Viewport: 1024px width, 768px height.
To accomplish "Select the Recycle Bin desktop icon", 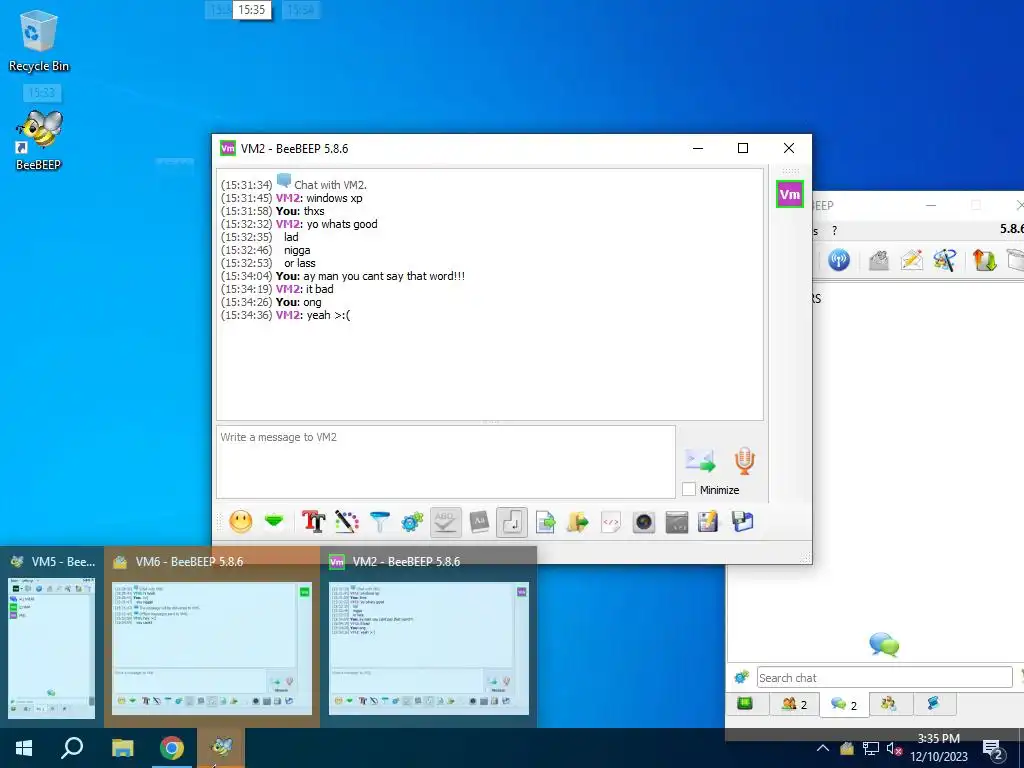I will (39, 41).
